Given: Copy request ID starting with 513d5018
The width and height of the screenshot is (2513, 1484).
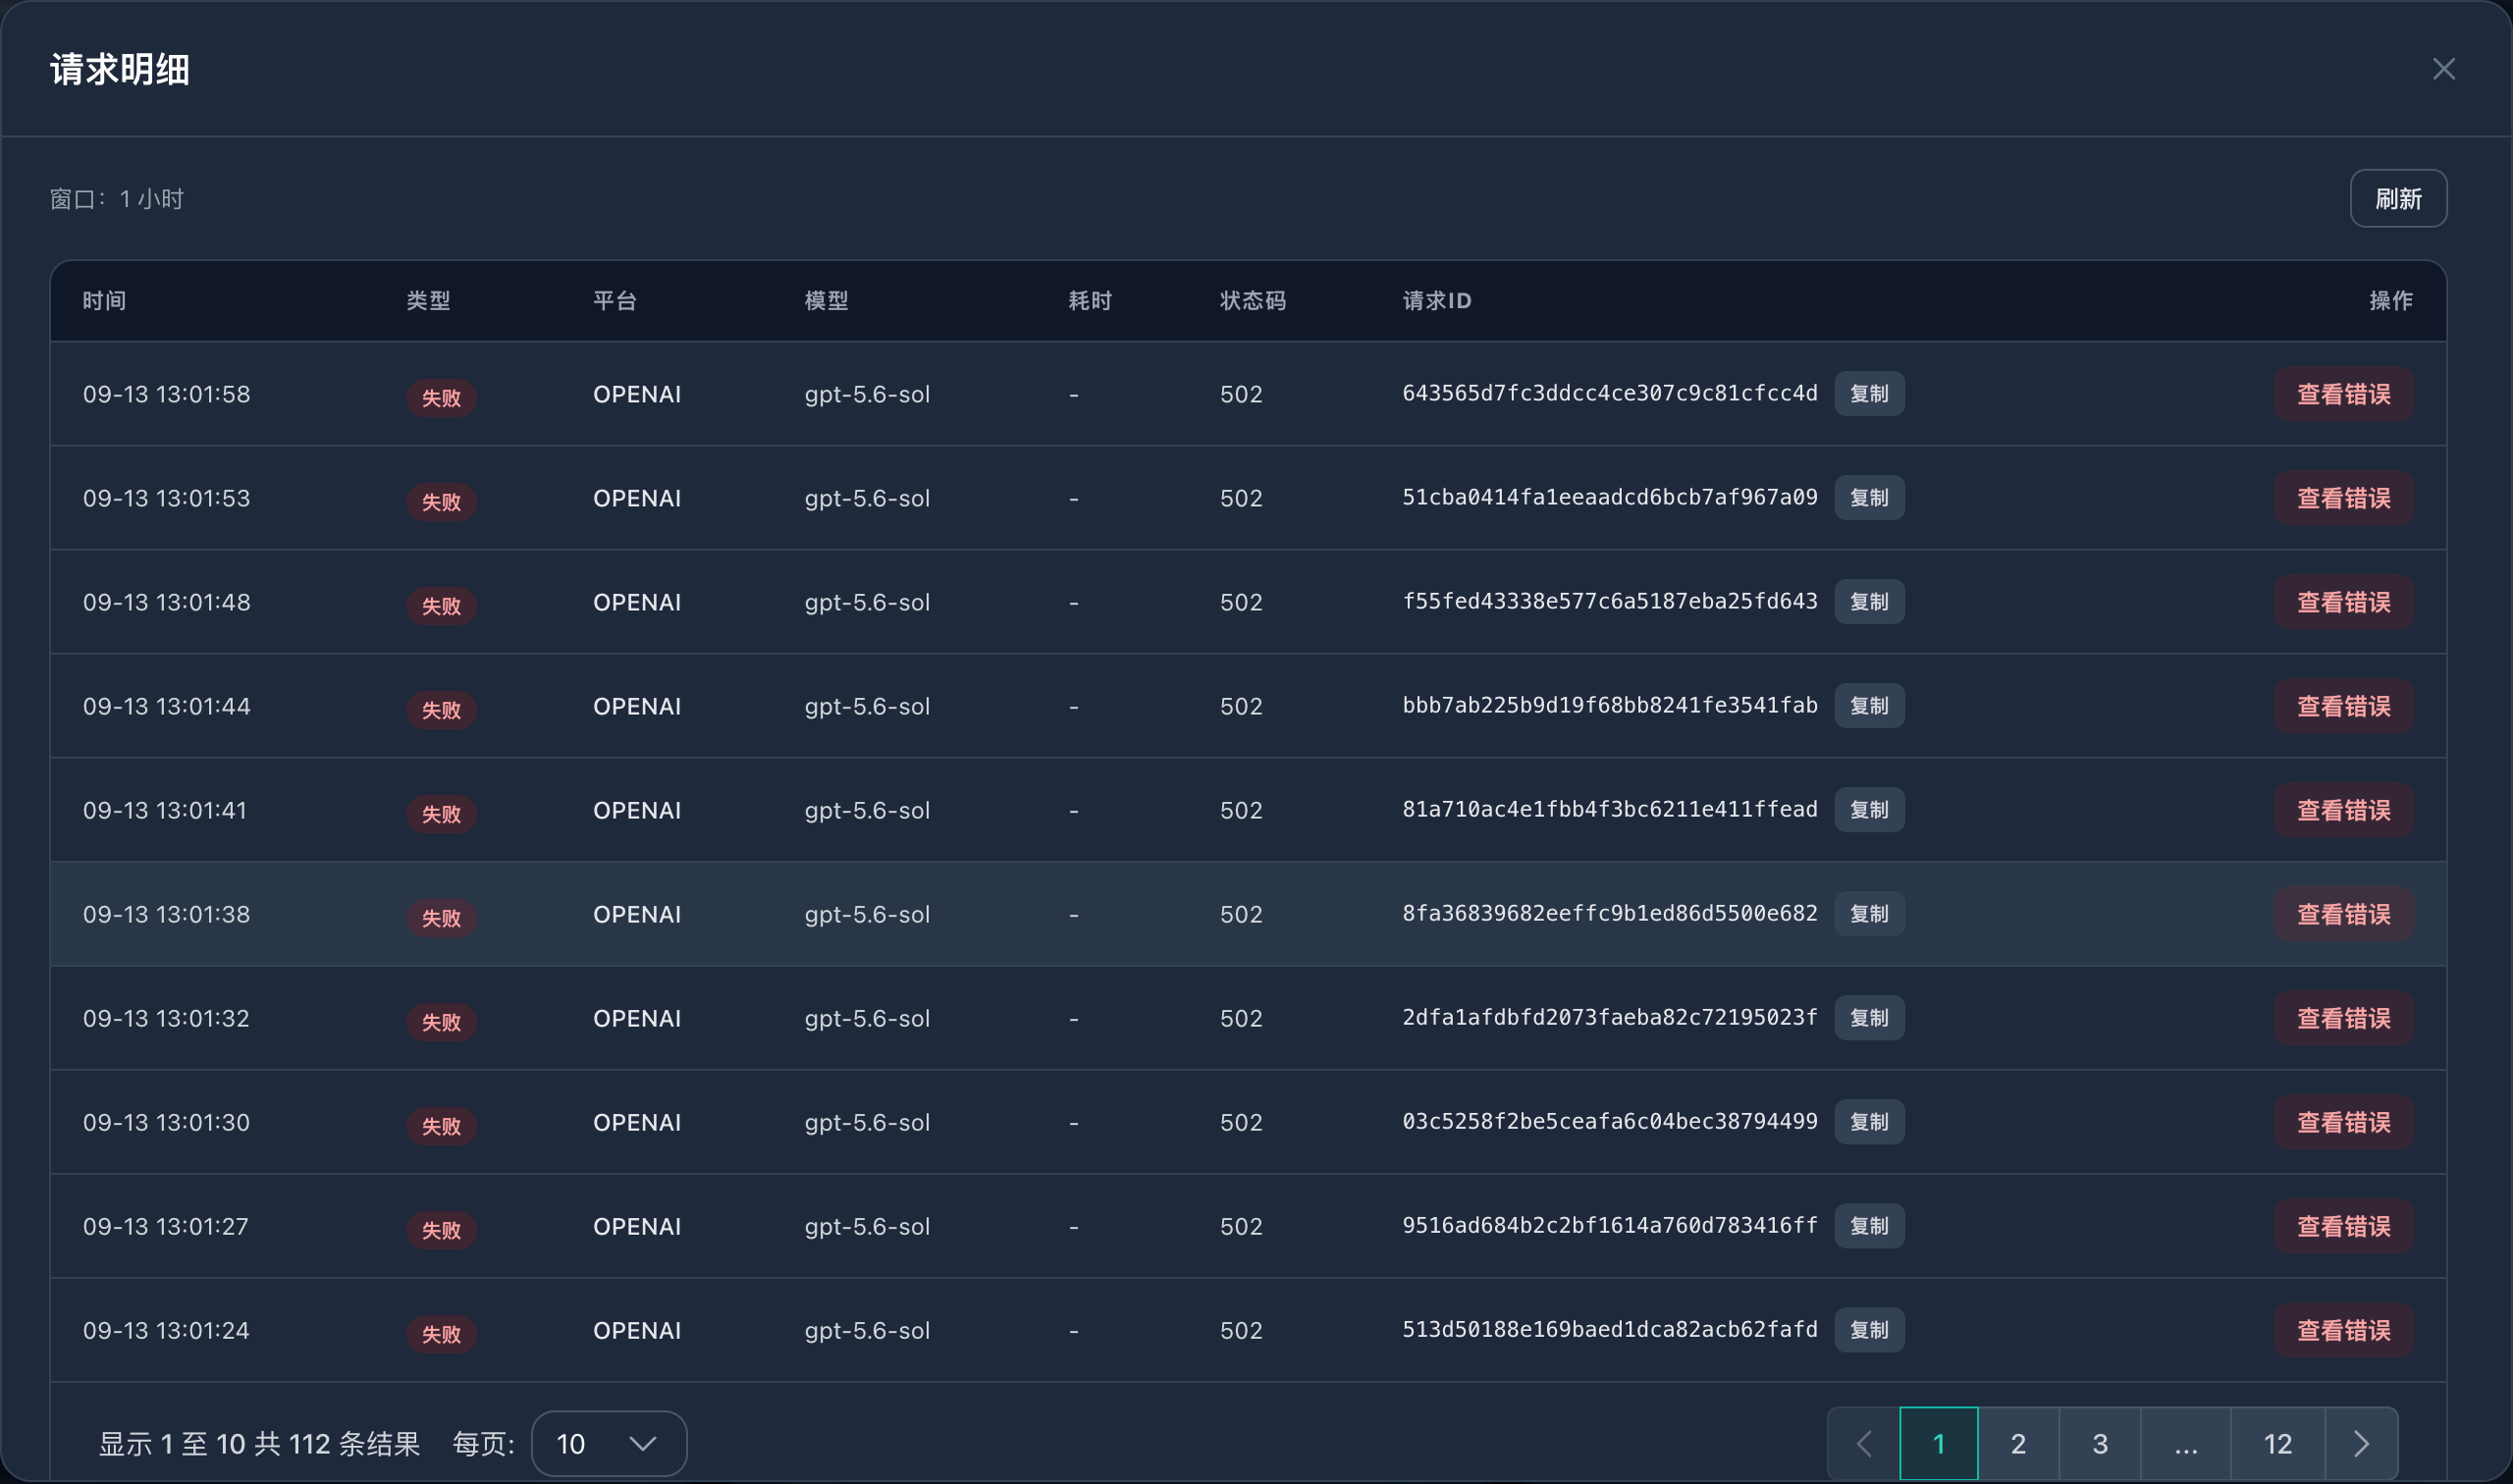Looking at the screenshot, I should point(1869,1330).
